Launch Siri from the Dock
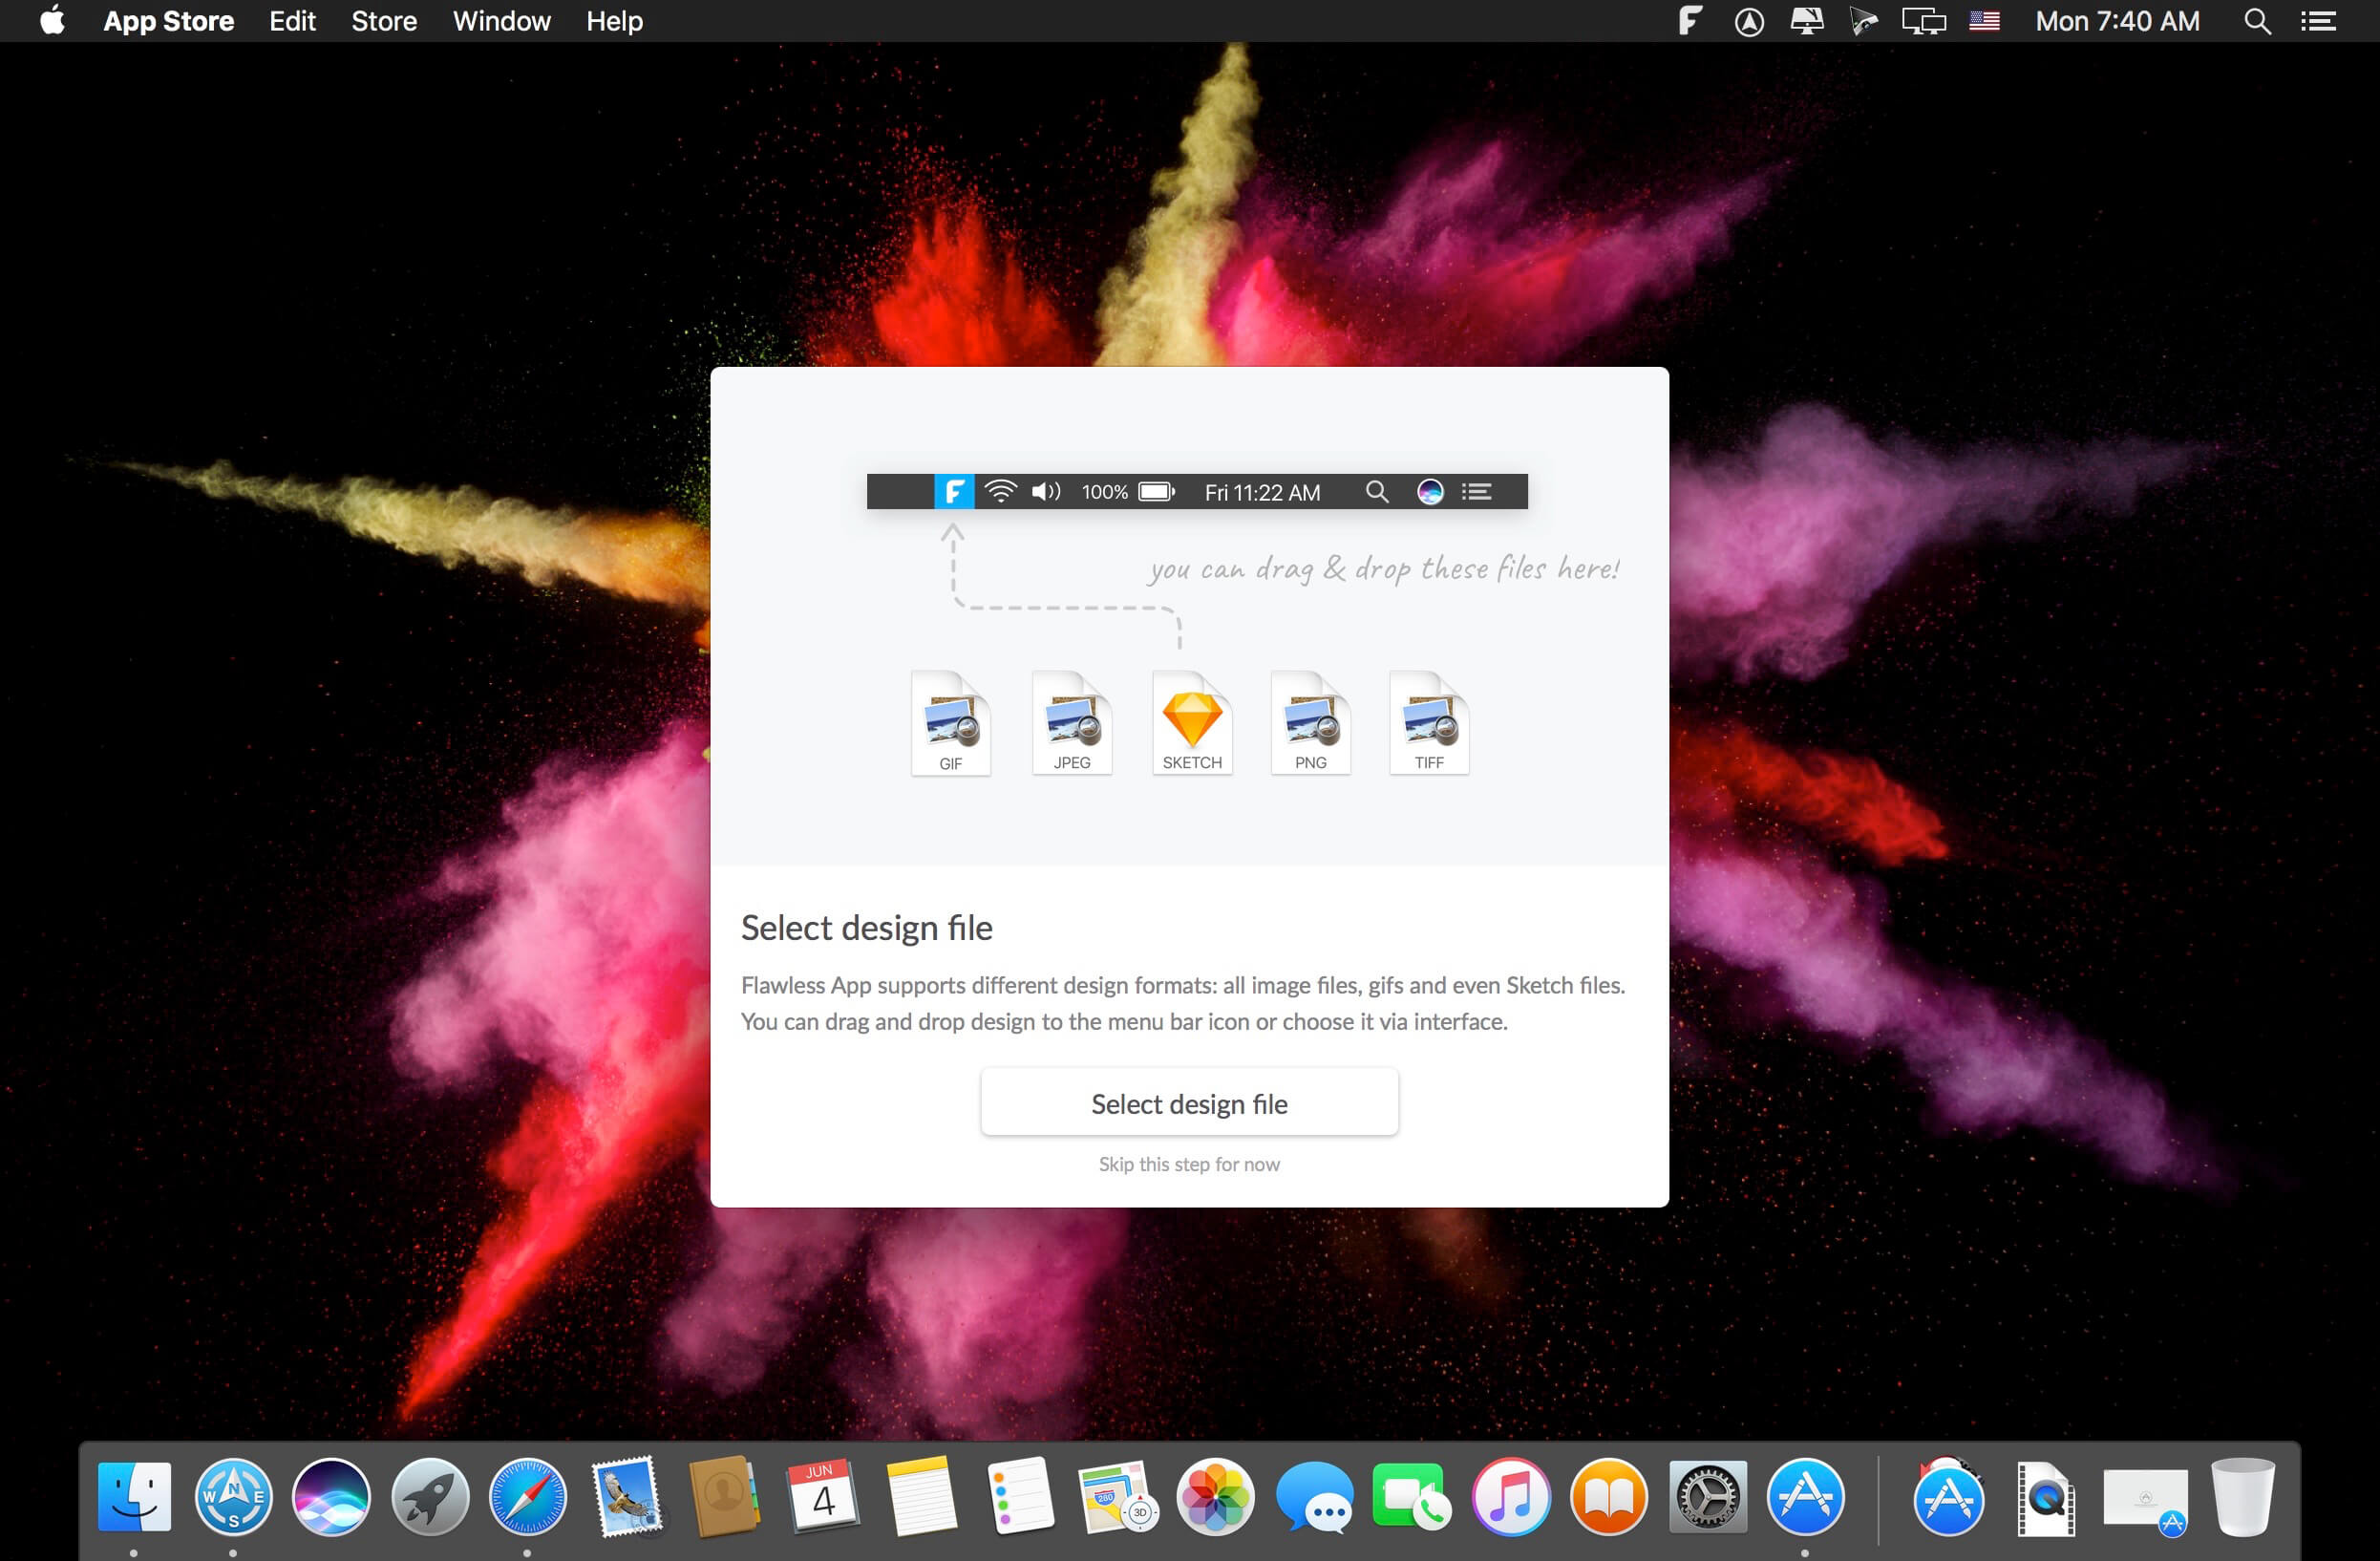 pyautogui.click(x=331, y=1496)
